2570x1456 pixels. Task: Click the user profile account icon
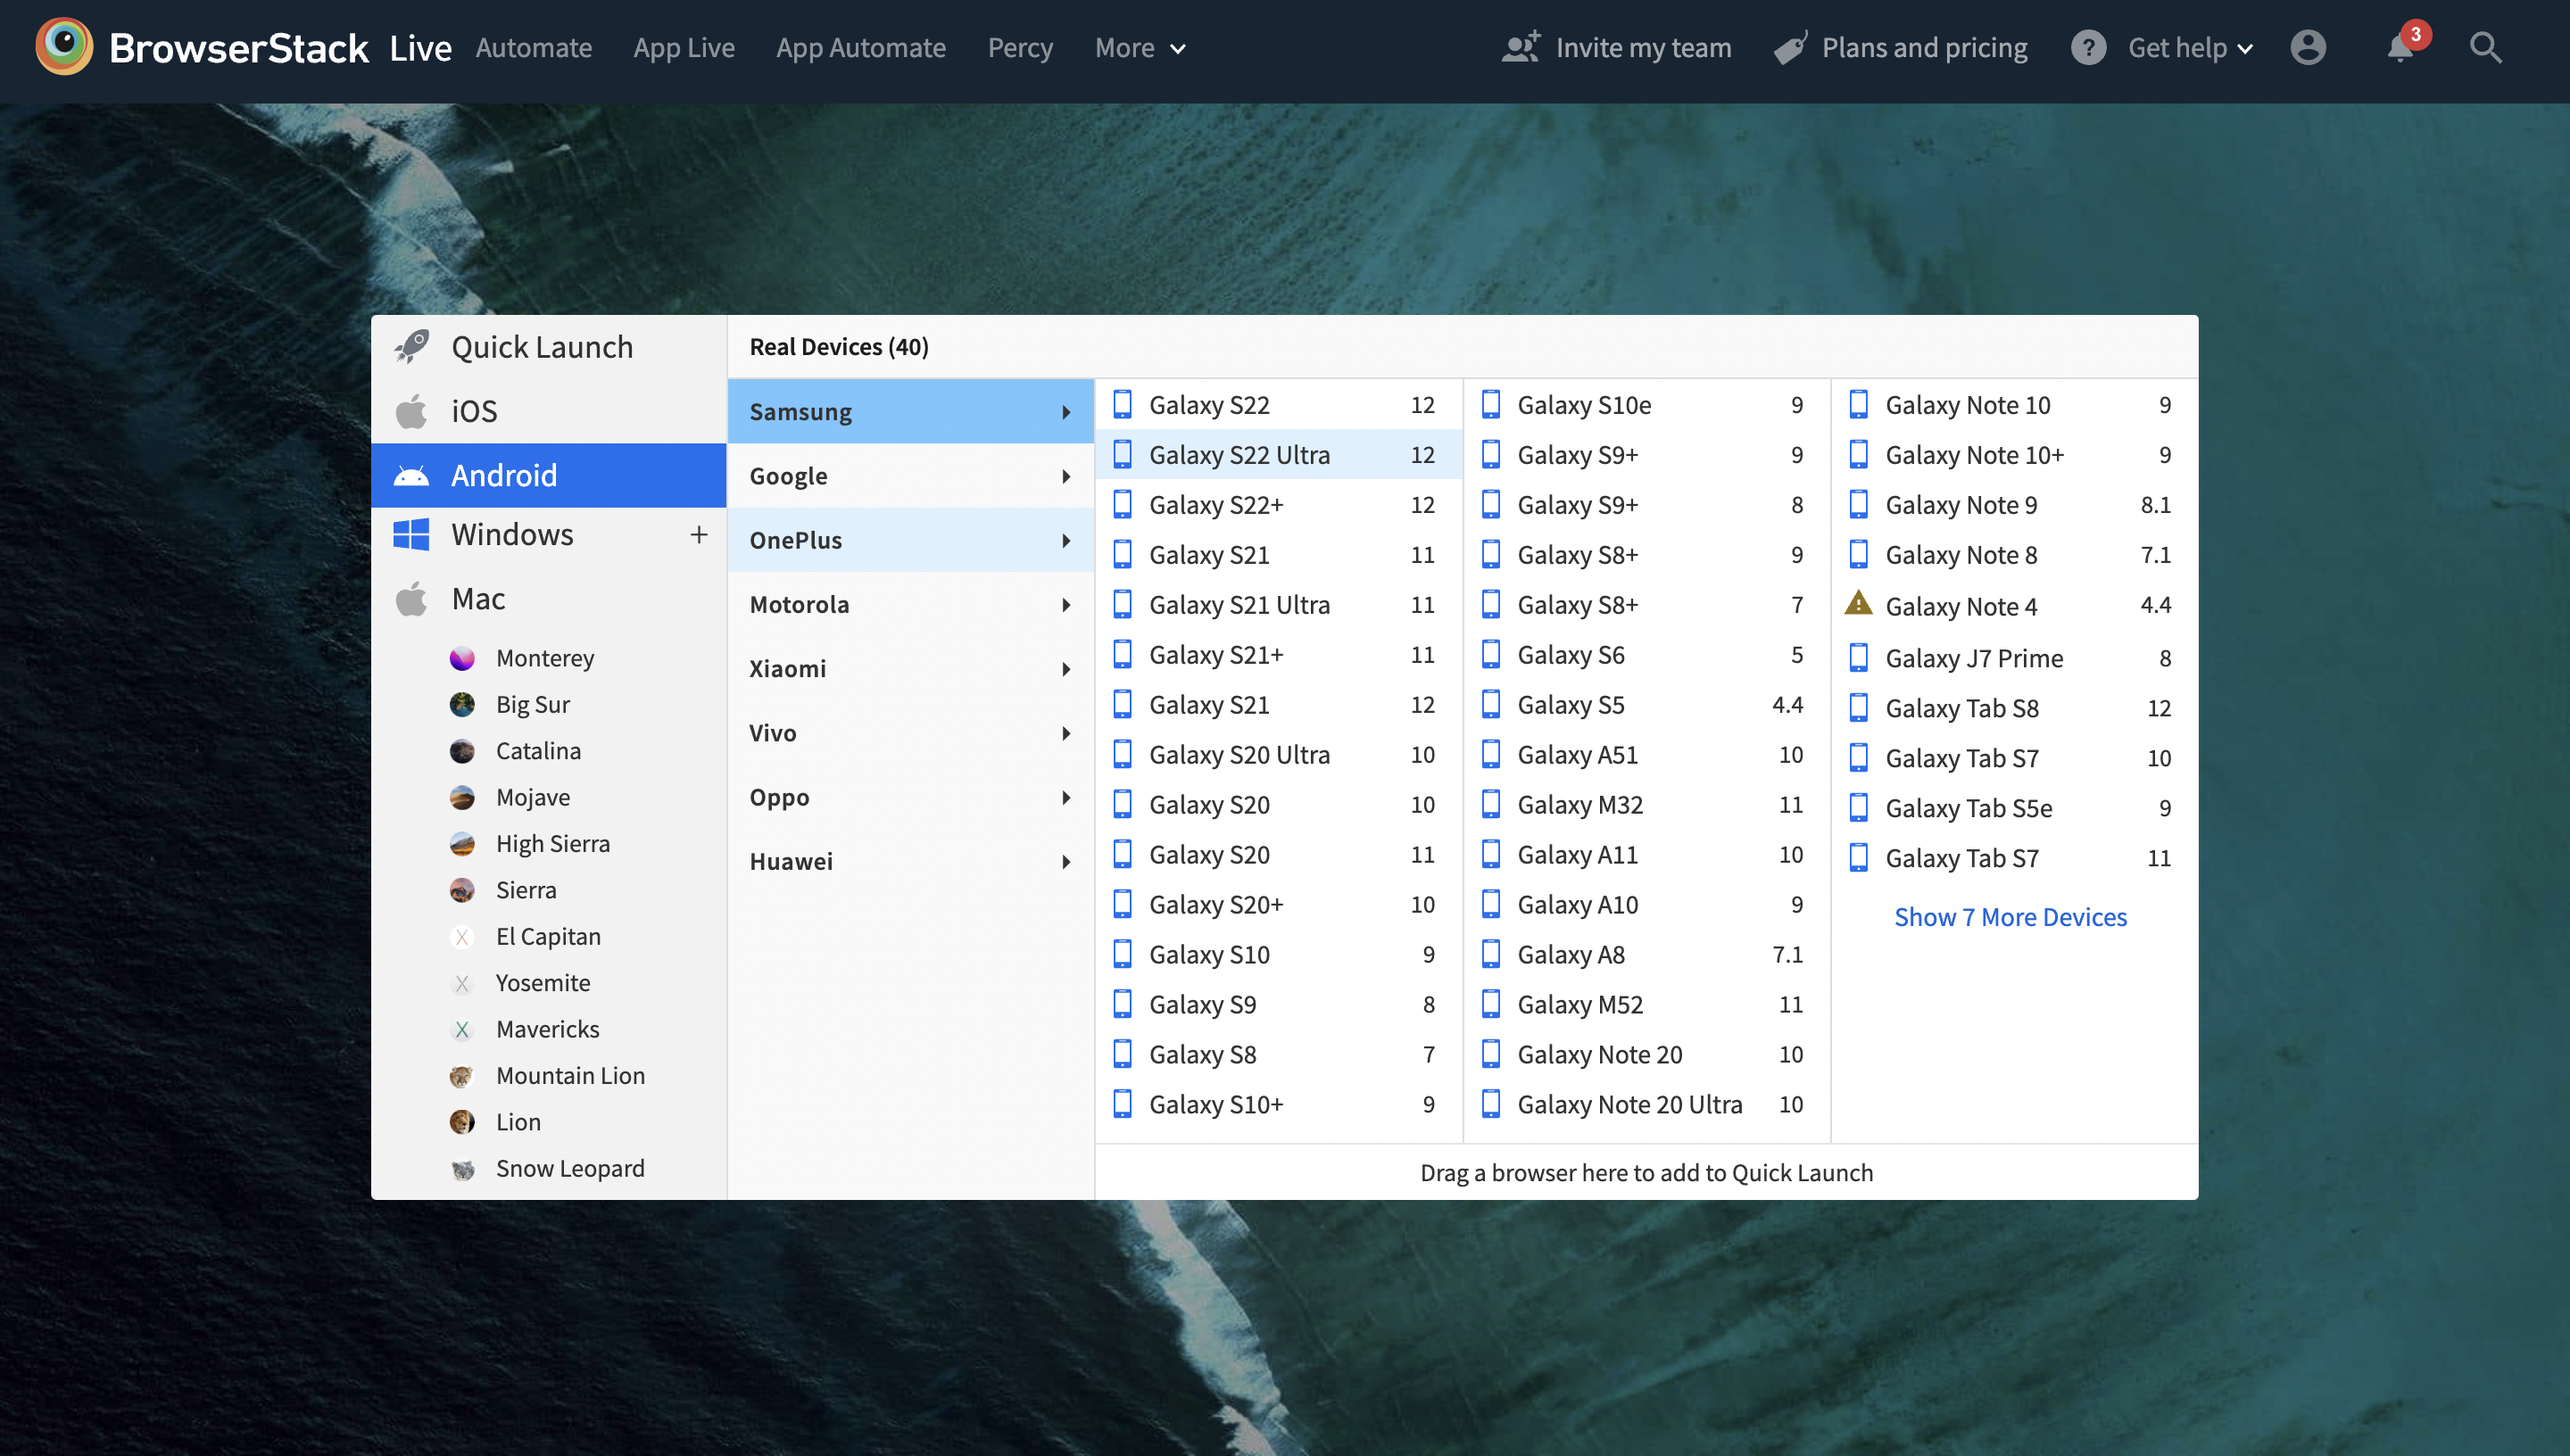(x=2309, y=47)
